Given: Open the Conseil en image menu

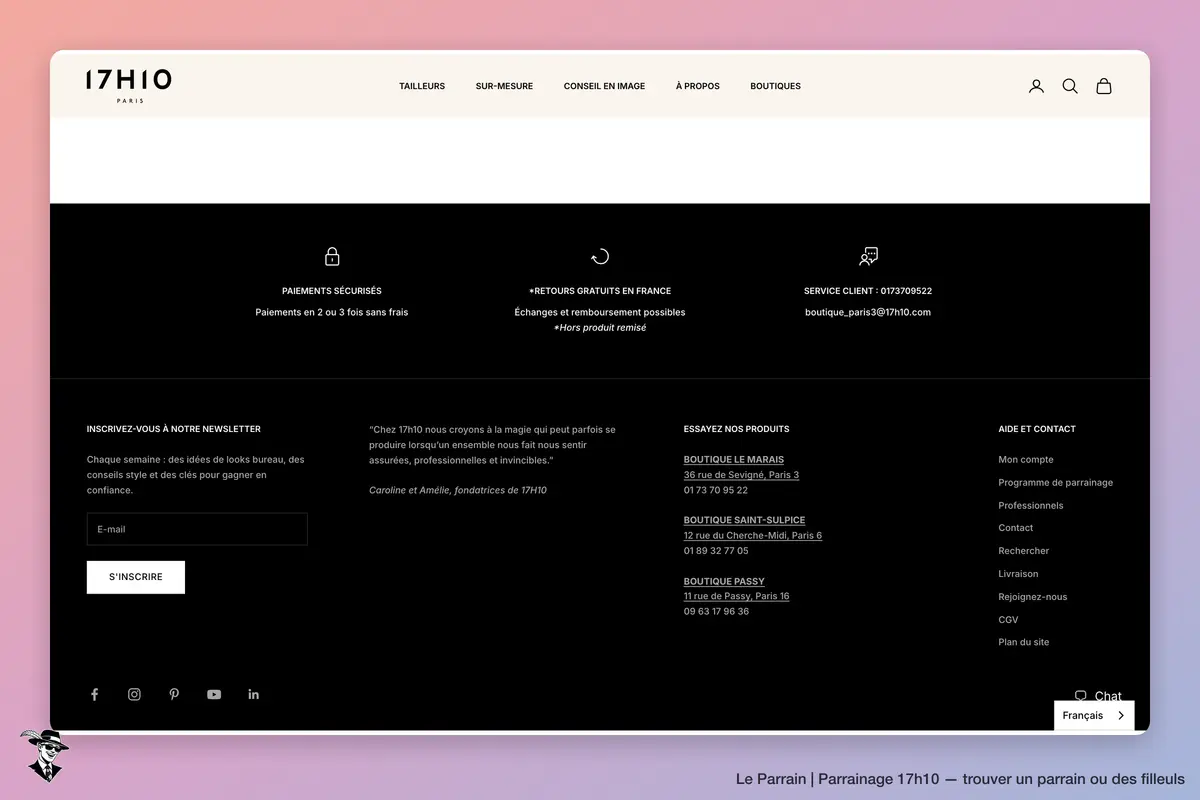Looking at the screenshot, I should (x=604, y=86).
